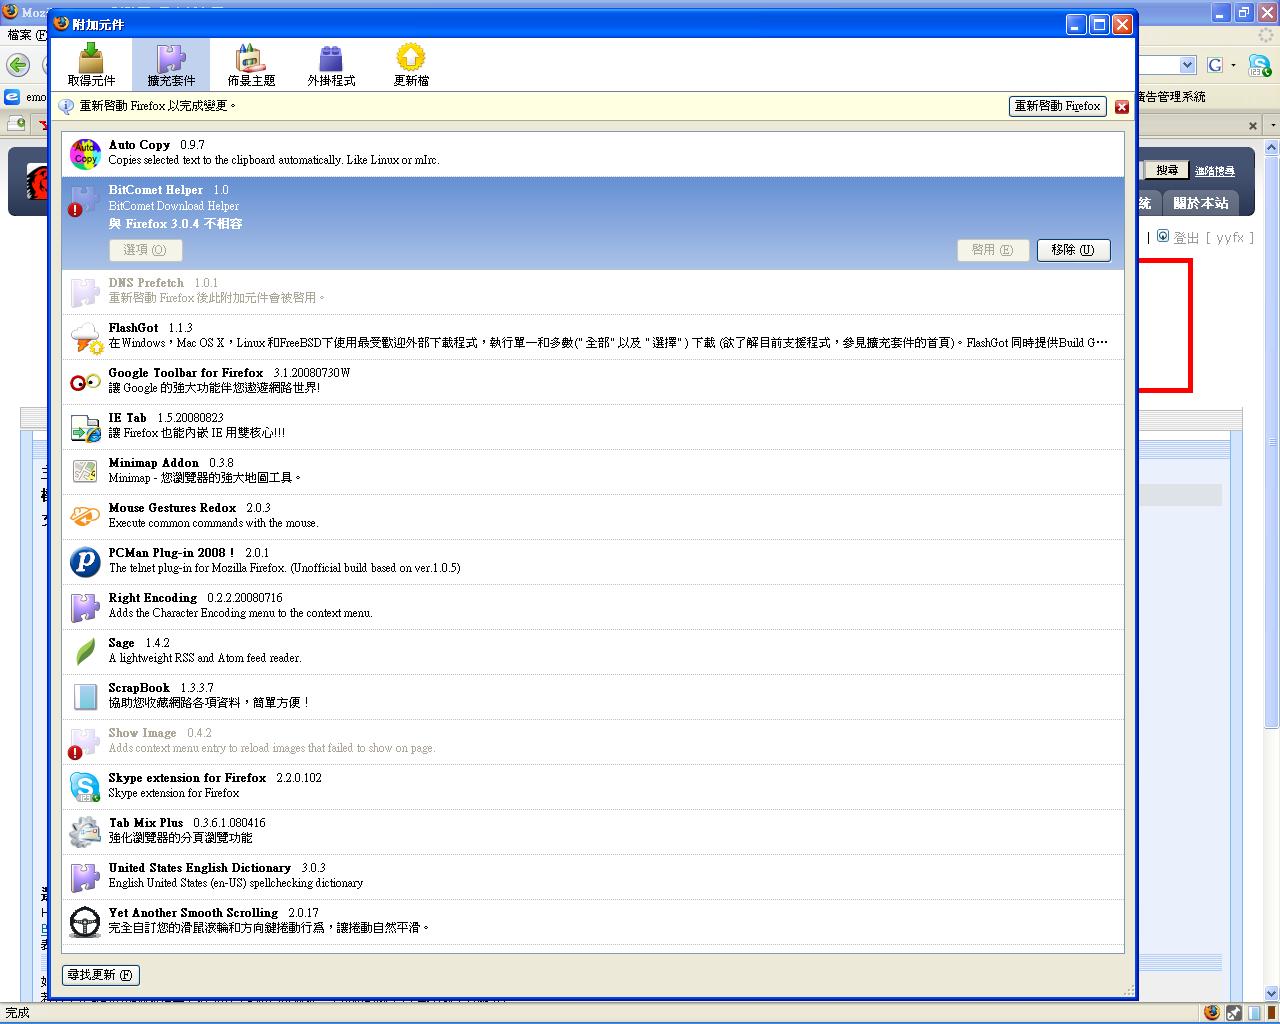Click the info icon in the notification bar
This screenshot has width=1280, height=1024.
(x=67, y=106)
